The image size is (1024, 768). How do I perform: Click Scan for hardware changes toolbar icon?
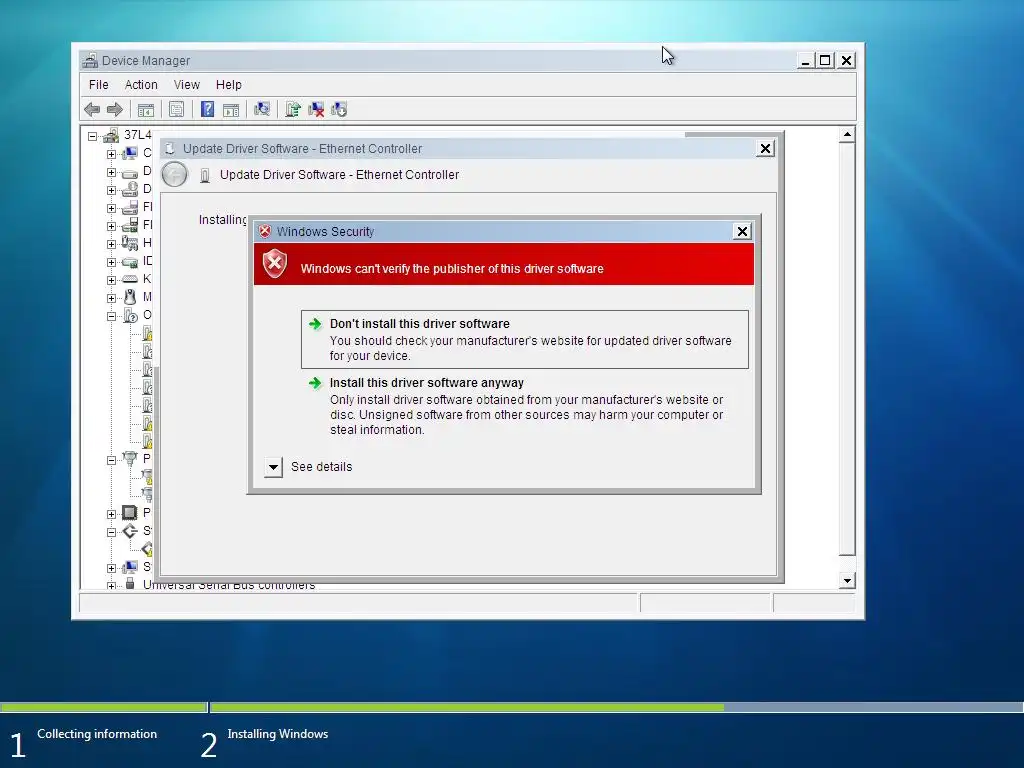pyautogui.click(x=262, y=109)
